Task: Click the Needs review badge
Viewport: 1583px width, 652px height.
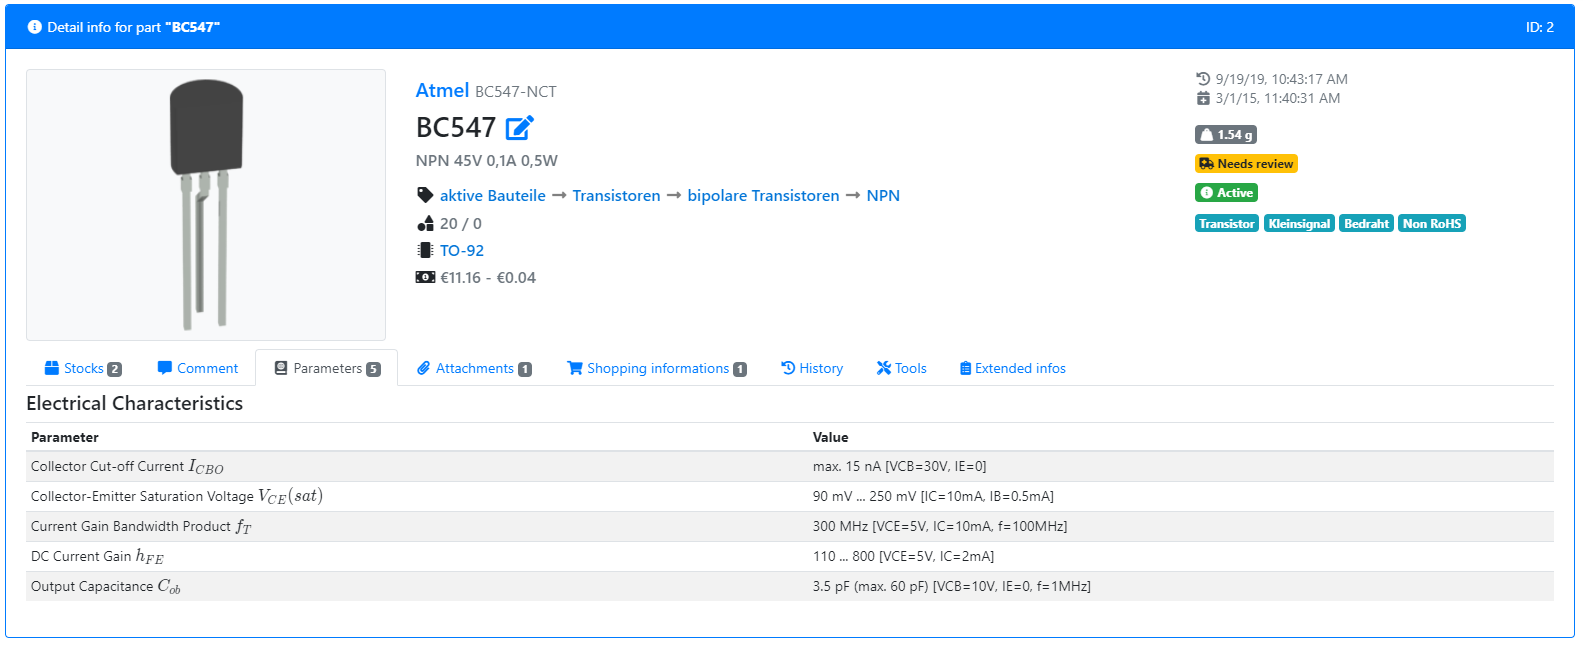Action: pyautogui.click(x=1246, y=164)
